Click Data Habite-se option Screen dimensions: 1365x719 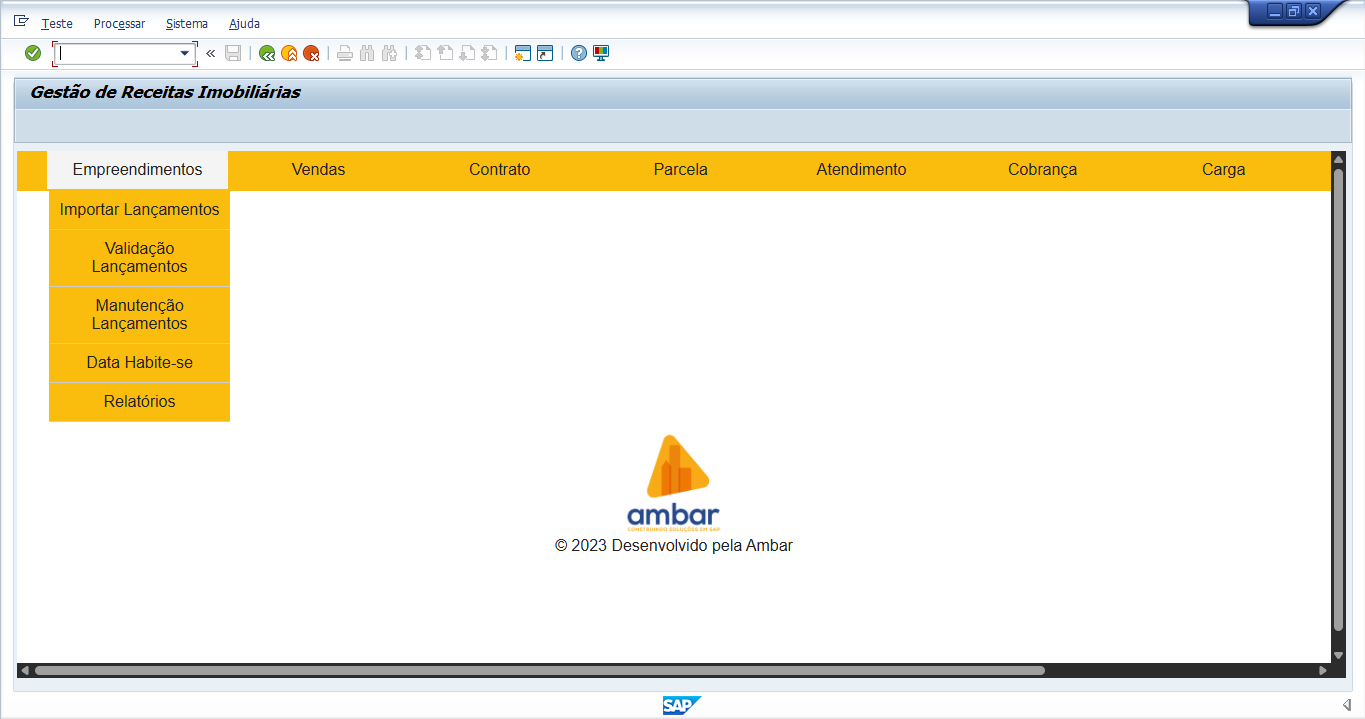139,363
